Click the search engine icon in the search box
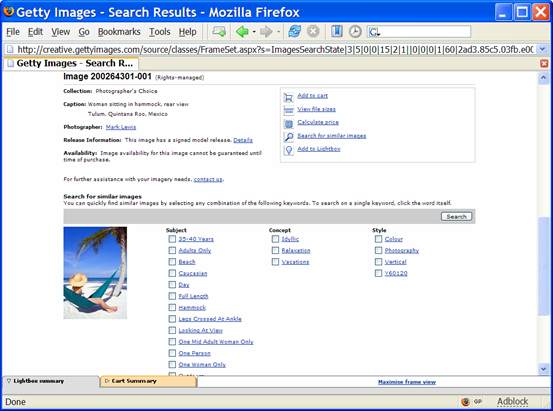This screenshot has width=553, height=411. tap(374, 32)
